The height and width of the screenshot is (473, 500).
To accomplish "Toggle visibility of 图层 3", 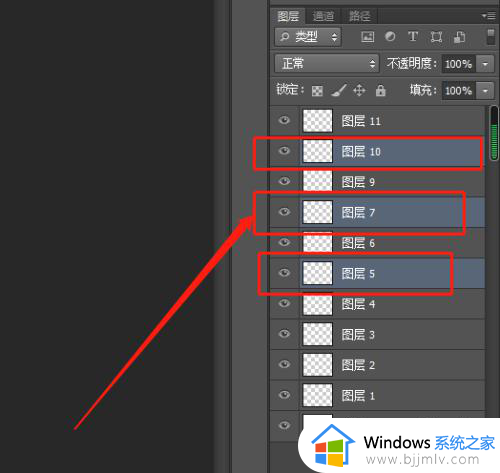I will pos(284,334).
